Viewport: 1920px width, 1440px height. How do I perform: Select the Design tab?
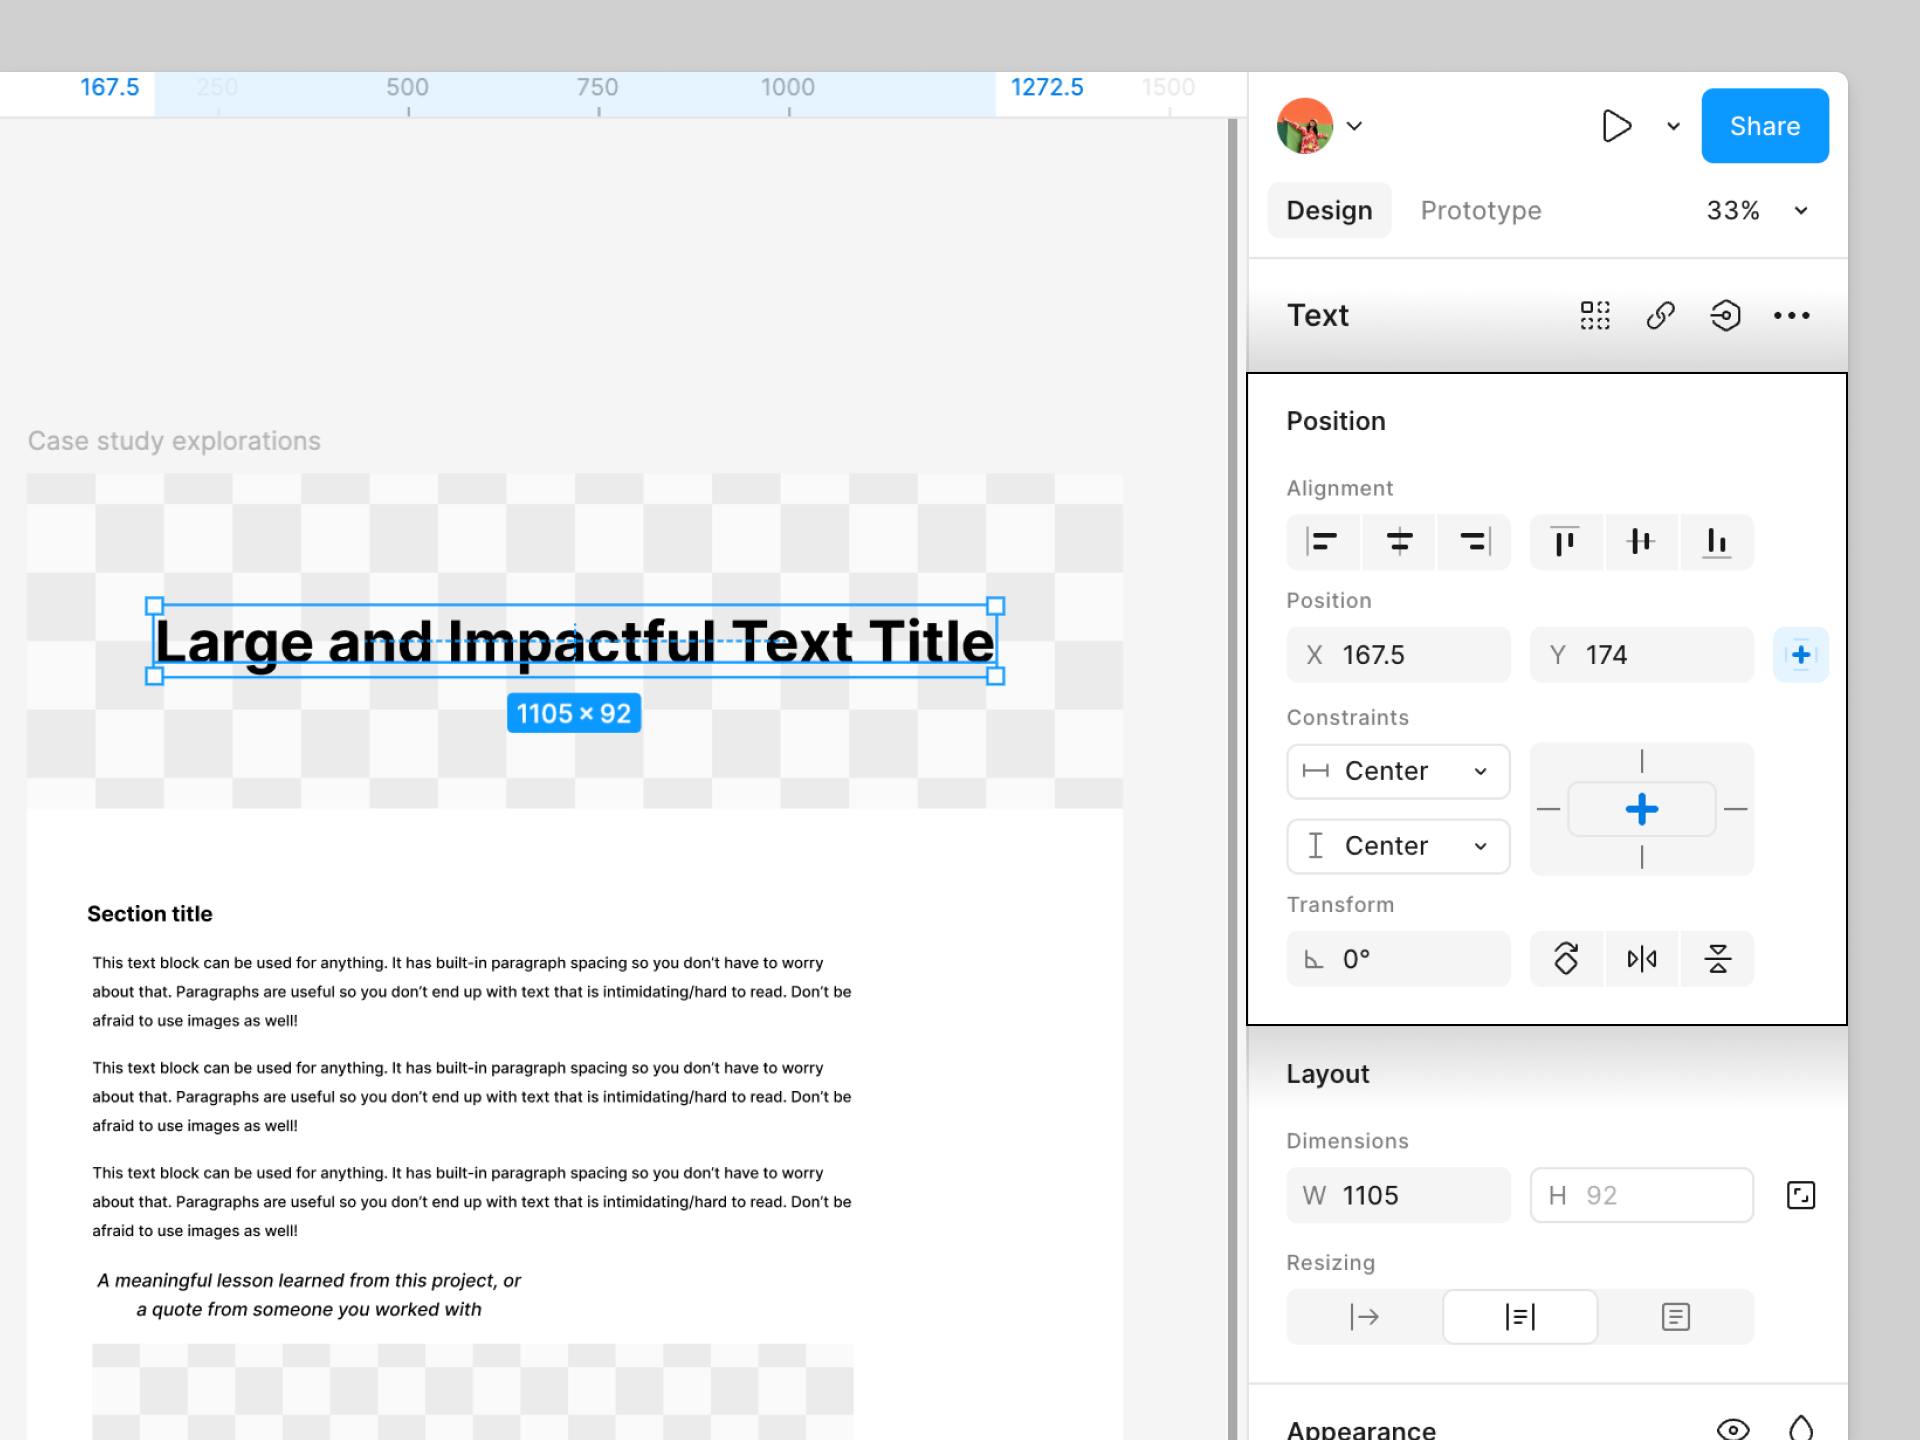tap(1329, 211)
